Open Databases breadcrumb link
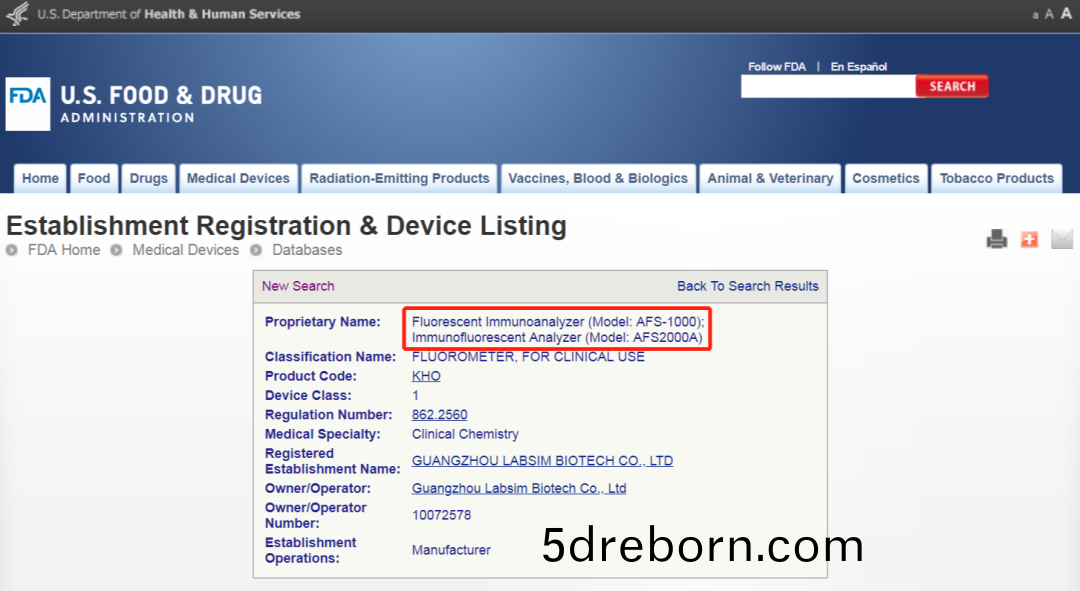This screenshot has height=591, width=1080. (x=307, y=250)
